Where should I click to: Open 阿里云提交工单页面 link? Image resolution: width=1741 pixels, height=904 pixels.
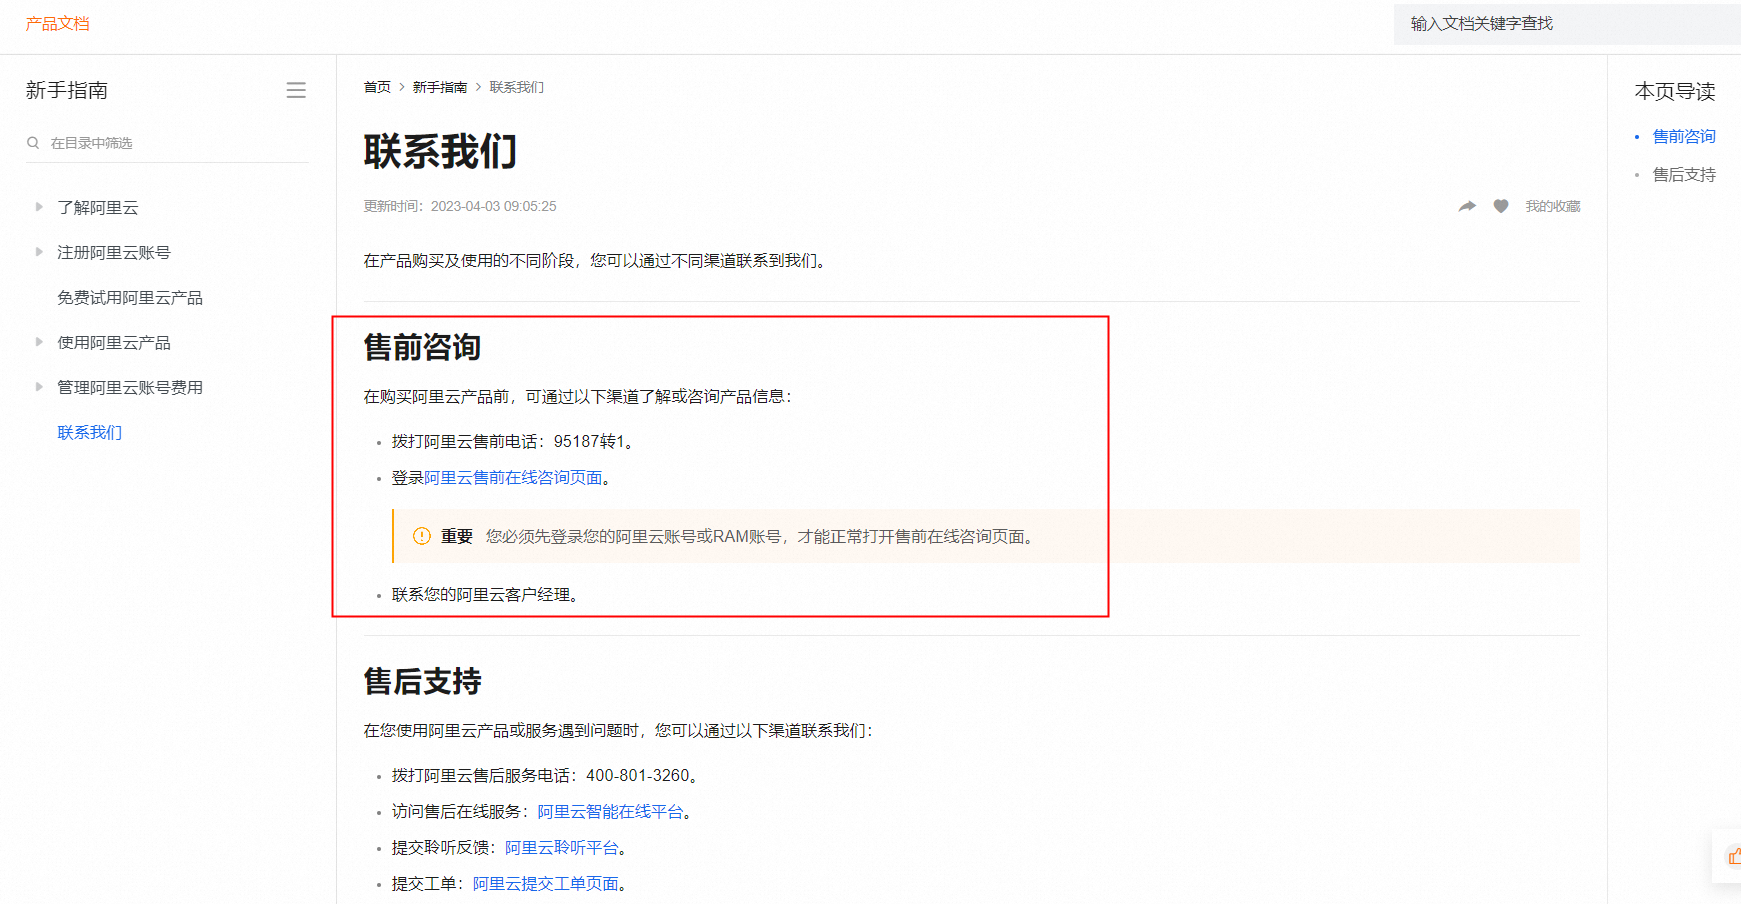point(546,884)
